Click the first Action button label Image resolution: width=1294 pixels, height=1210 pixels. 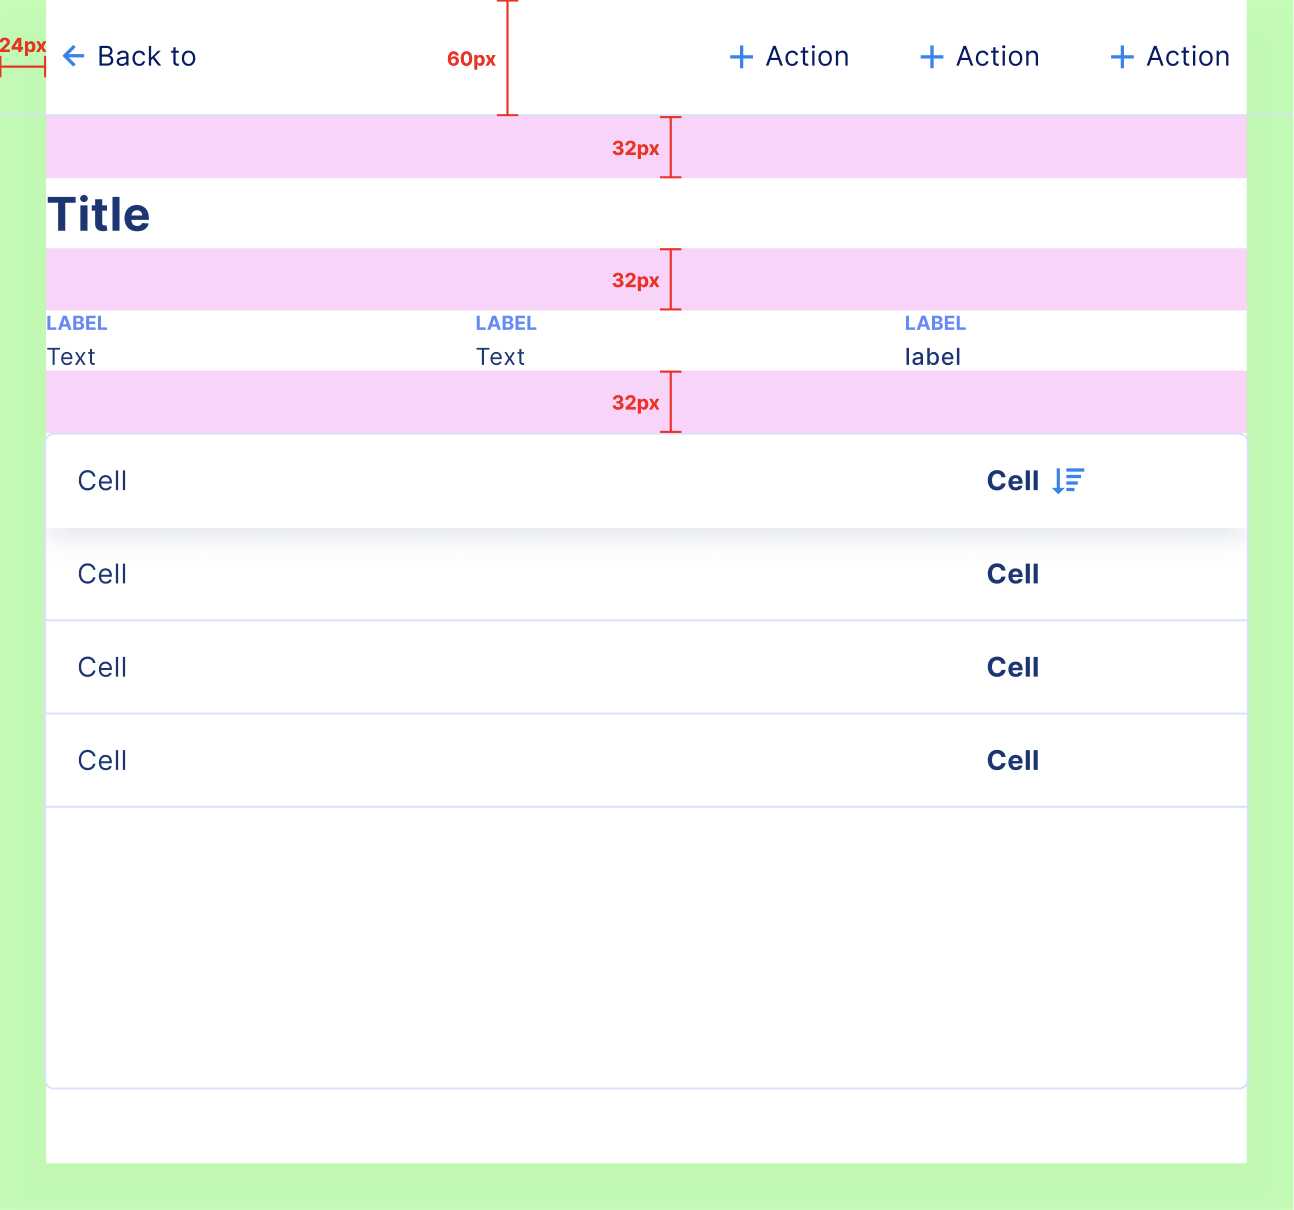coord(807,57)
